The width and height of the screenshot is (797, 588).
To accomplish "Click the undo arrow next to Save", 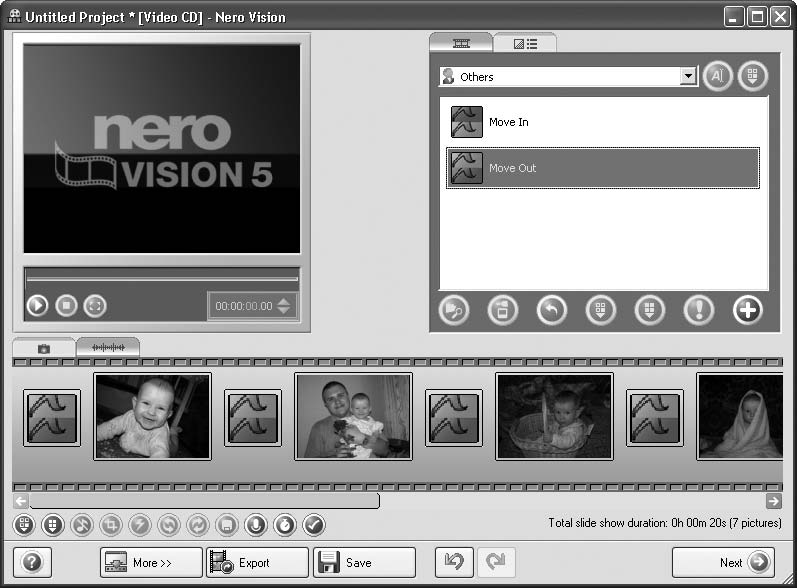I will (455, 562).
